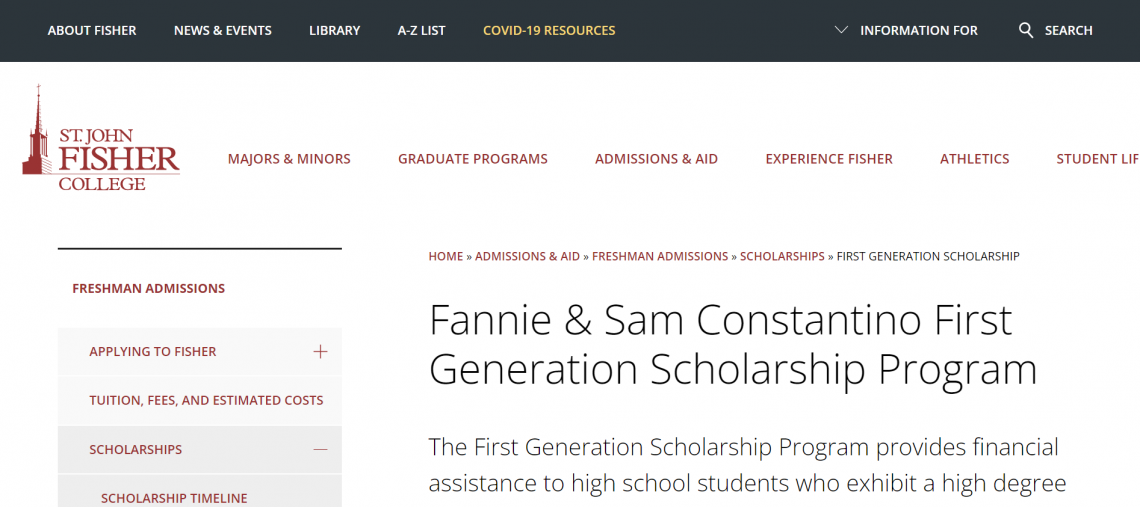Click the Scholarships breadcrumb link
The width and height of the screenshot is (1140, 507).
click(x=782, y=257)
